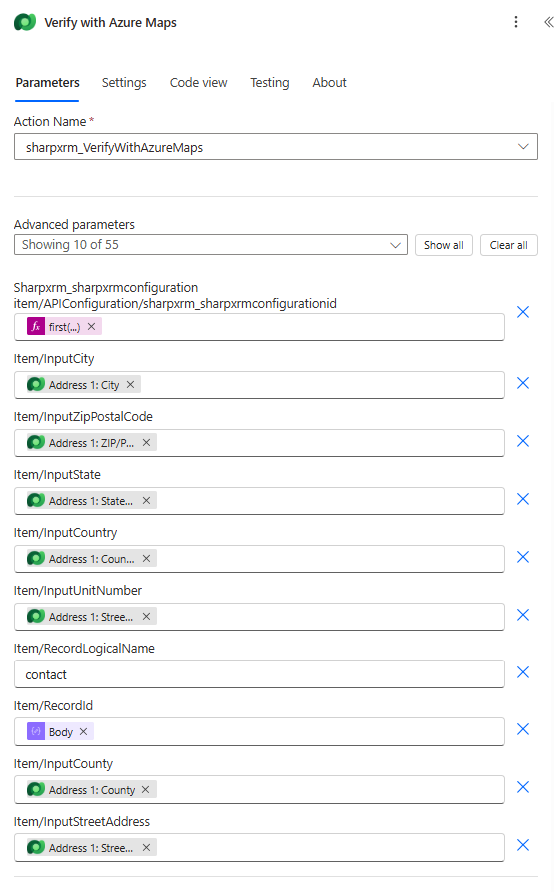Remove the Item/InputState parameter with blue X
The image size is (554, 892).
[523, 499]
